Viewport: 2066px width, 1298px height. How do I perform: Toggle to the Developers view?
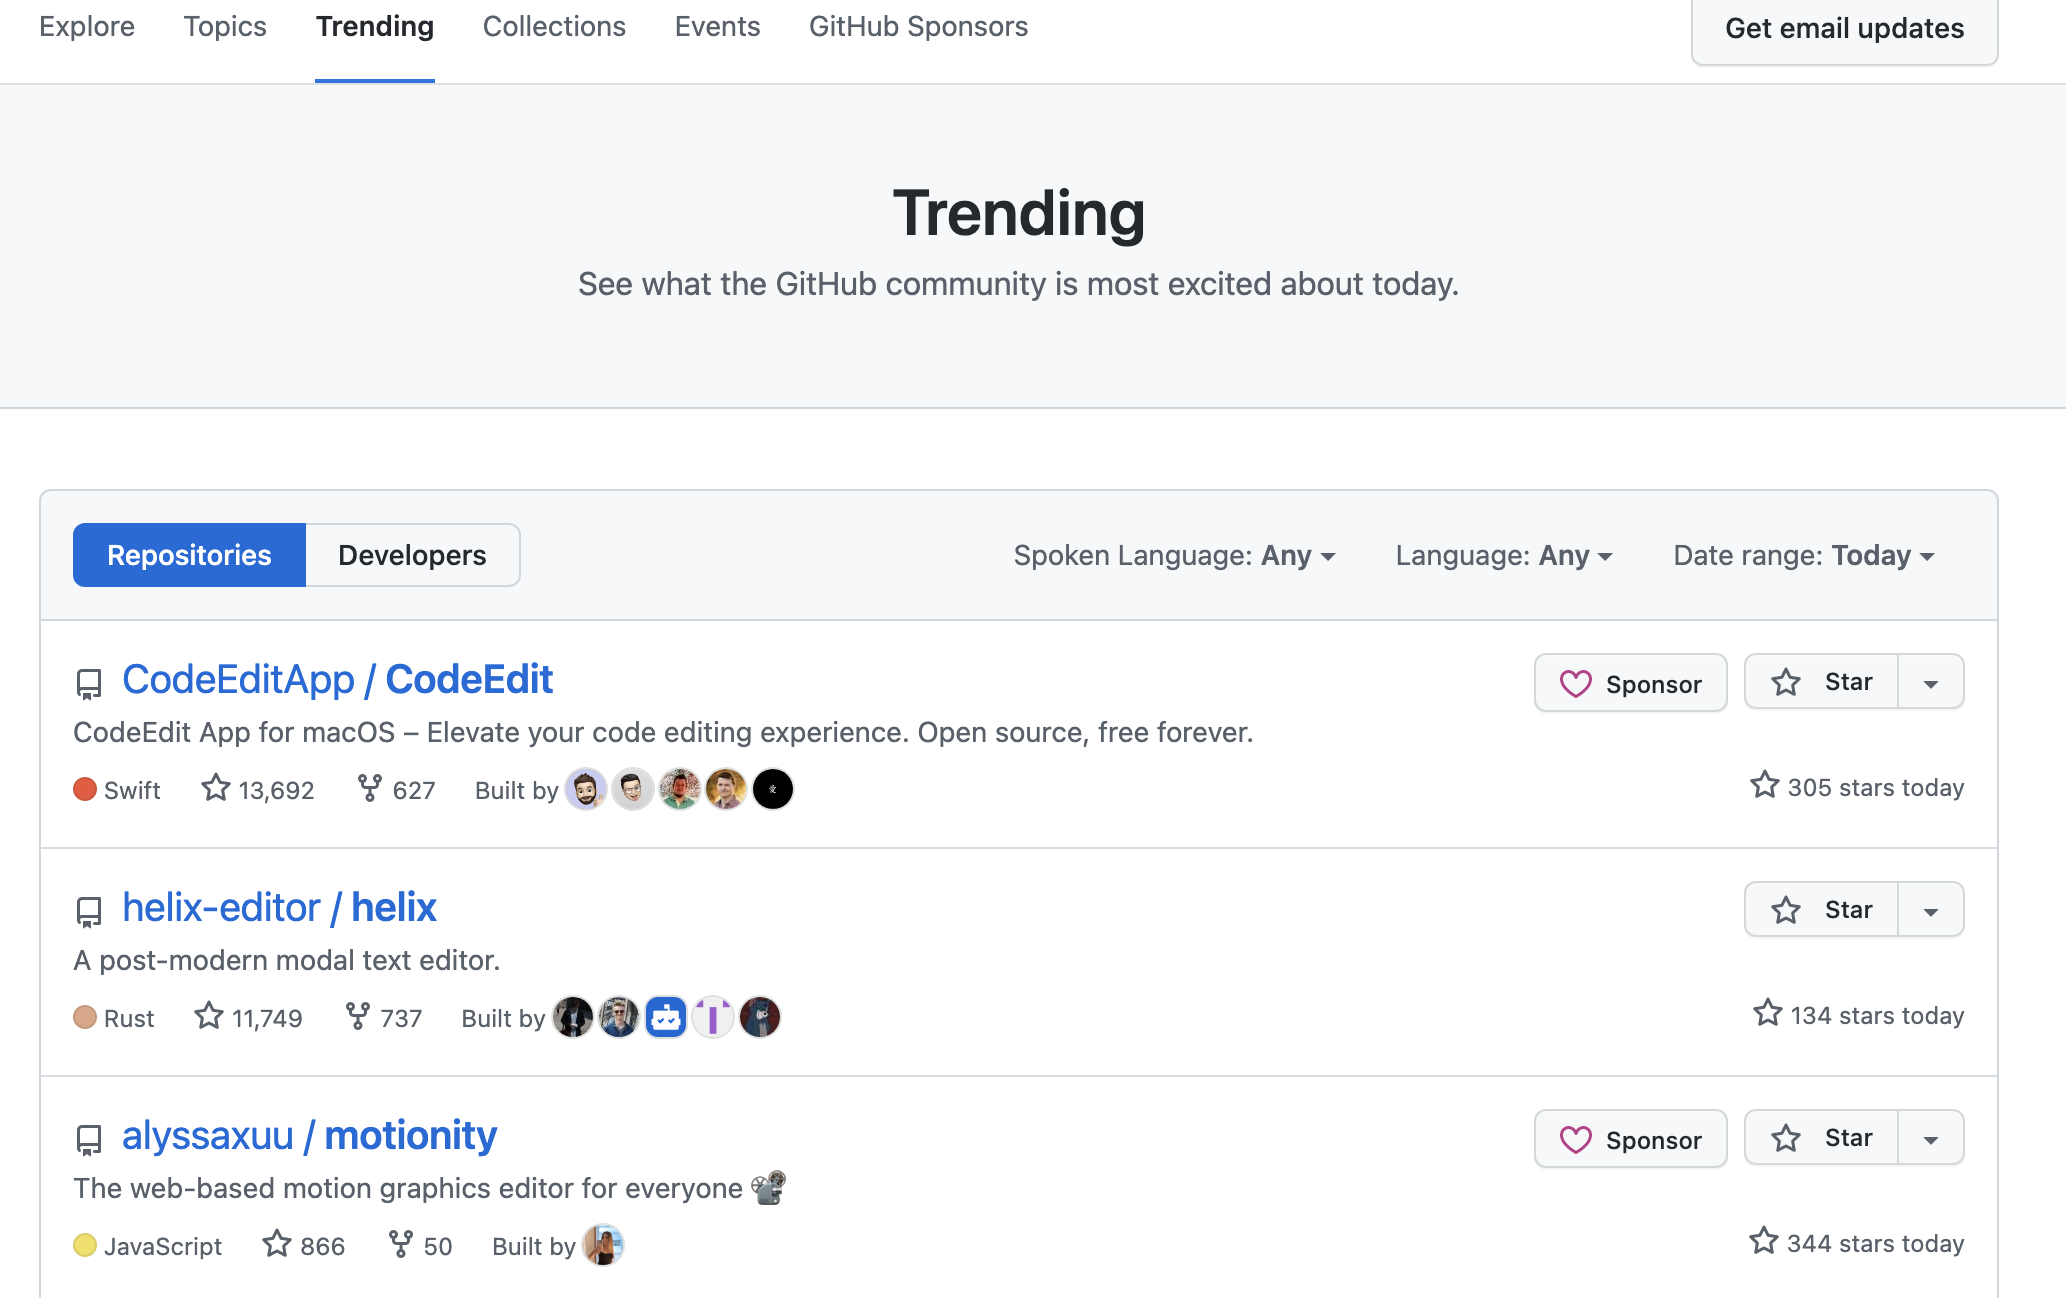coord(412,555)
